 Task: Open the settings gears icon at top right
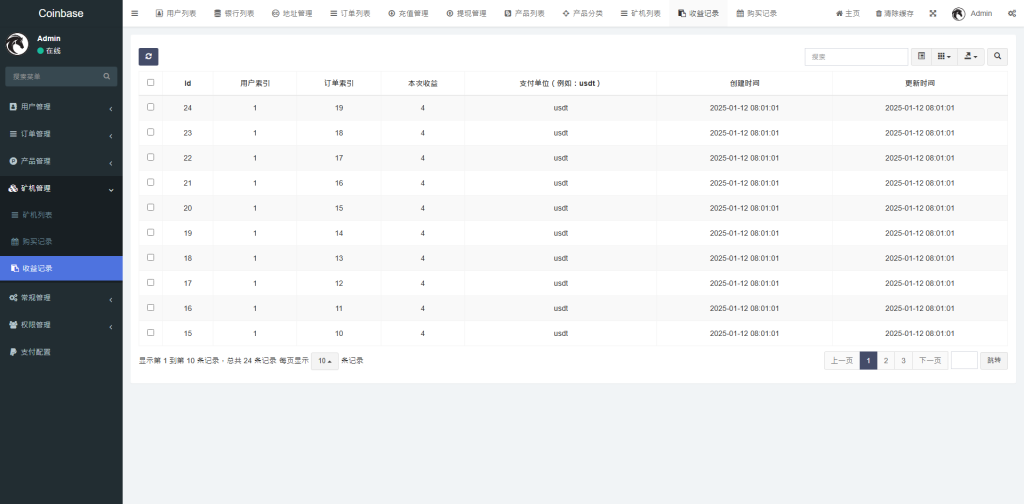1010,14
